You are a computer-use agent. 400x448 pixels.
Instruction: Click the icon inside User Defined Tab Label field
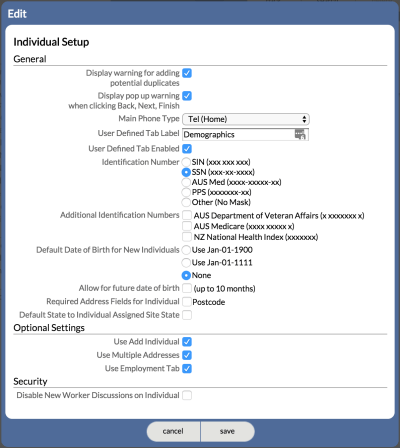tap(300, 134)
